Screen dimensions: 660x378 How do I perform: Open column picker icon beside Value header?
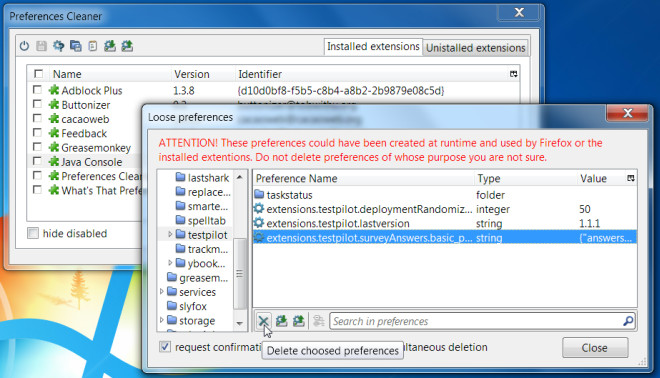tap(631, 178)
